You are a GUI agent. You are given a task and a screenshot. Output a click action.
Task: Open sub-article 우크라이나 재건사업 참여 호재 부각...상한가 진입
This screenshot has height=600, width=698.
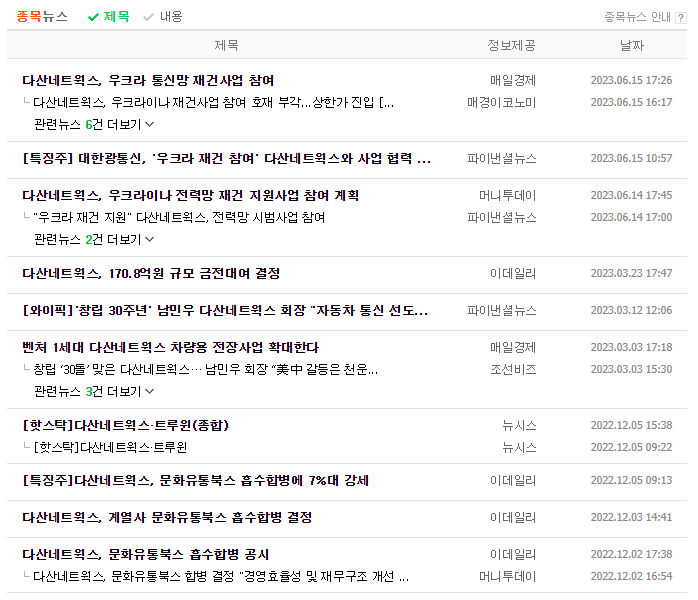tap(214, 103)
